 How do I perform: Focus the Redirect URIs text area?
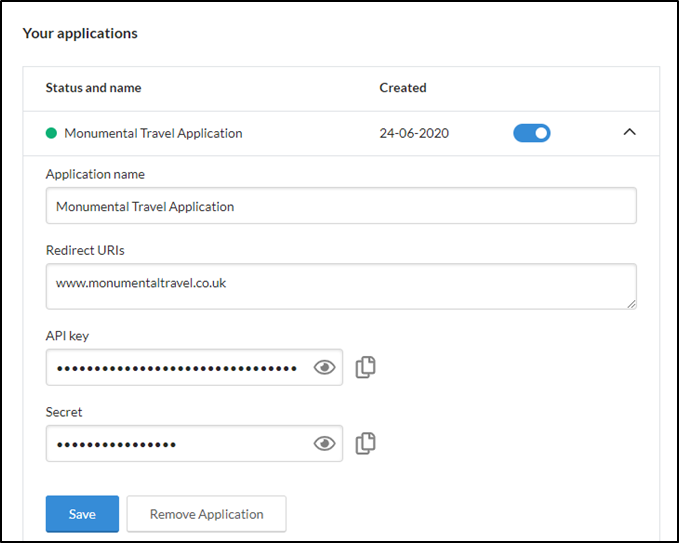[340, 286]
